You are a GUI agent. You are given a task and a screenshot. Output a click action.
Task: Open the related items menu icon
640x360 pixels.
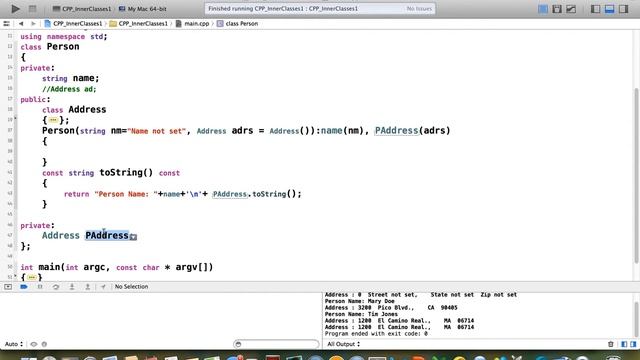pos(7,24)
